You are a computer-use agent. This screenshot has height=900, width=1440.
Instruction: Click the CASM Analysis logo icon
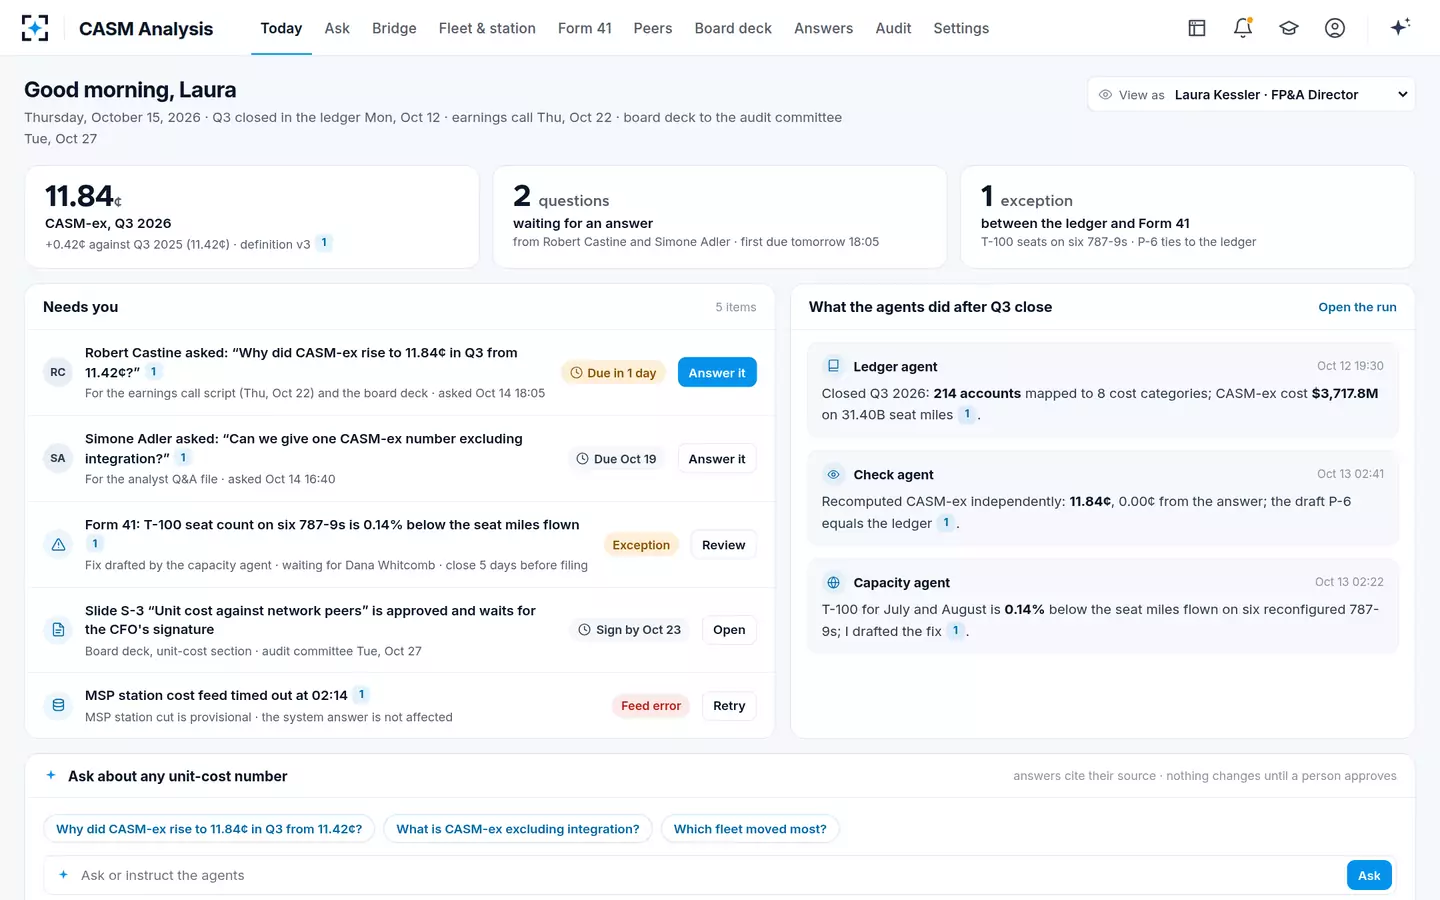click(x=35, y=28)
